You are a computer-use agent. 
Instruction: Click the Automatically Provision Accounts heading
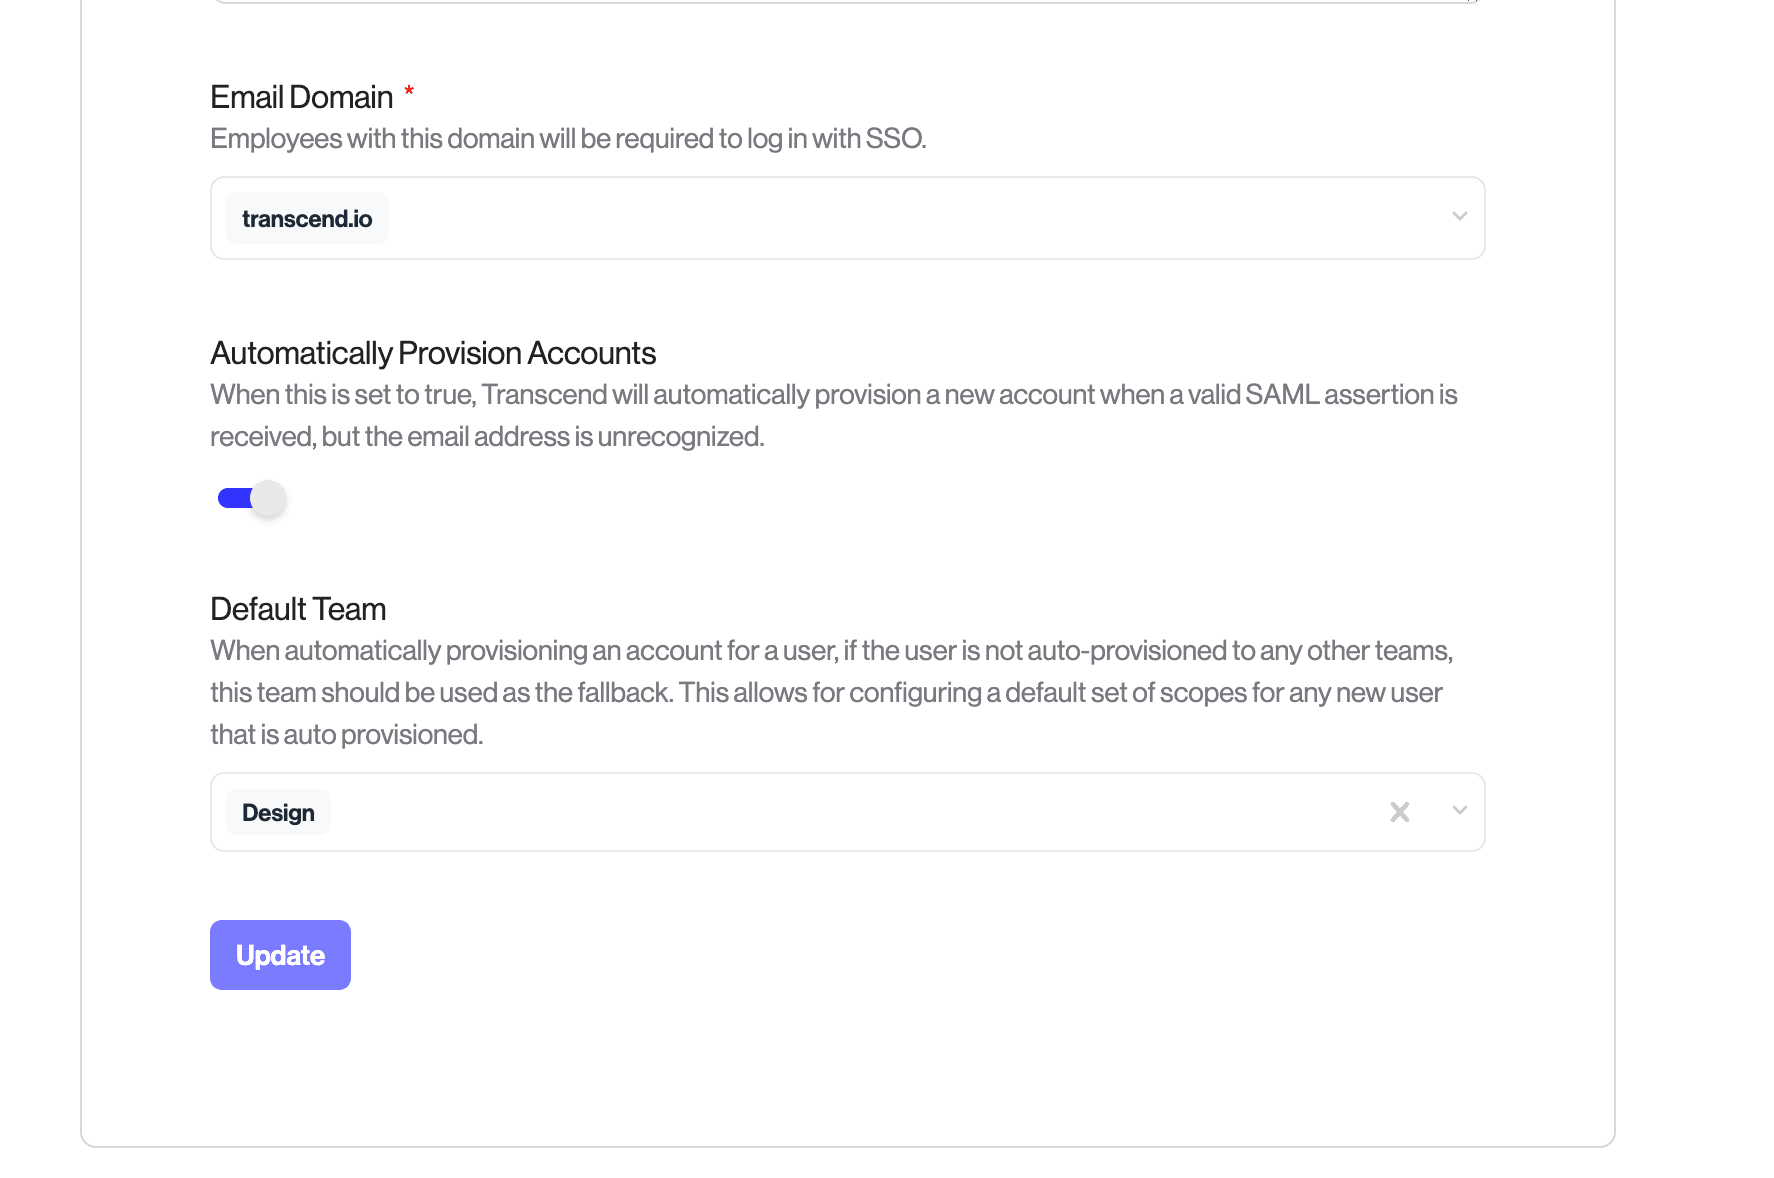coord(433,353)
